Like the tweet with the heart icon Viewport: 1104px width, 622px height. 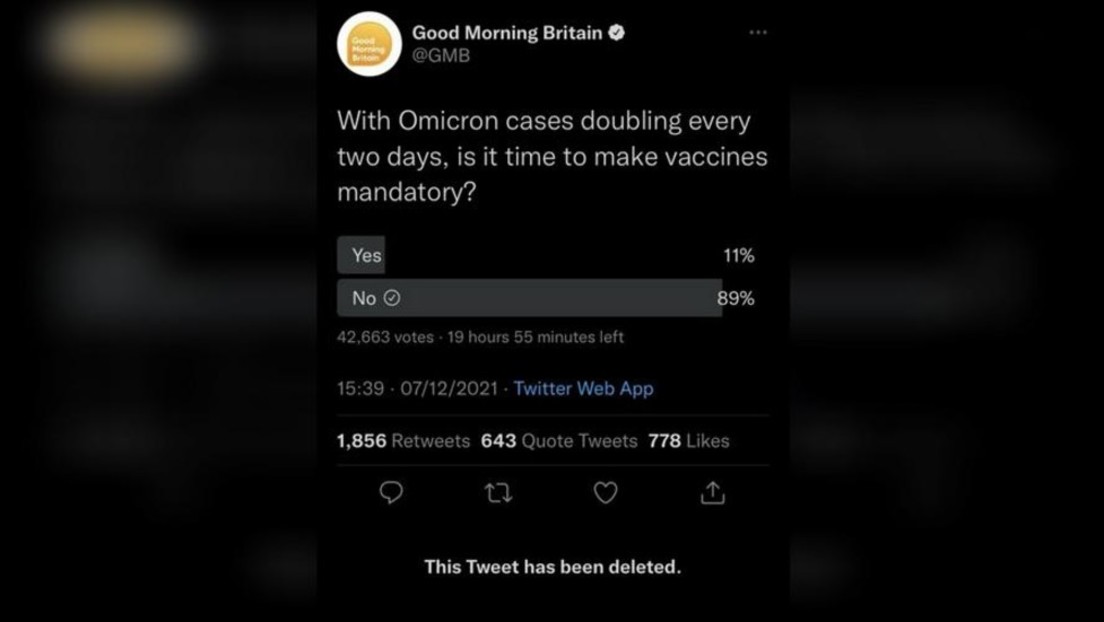[605, 492]
